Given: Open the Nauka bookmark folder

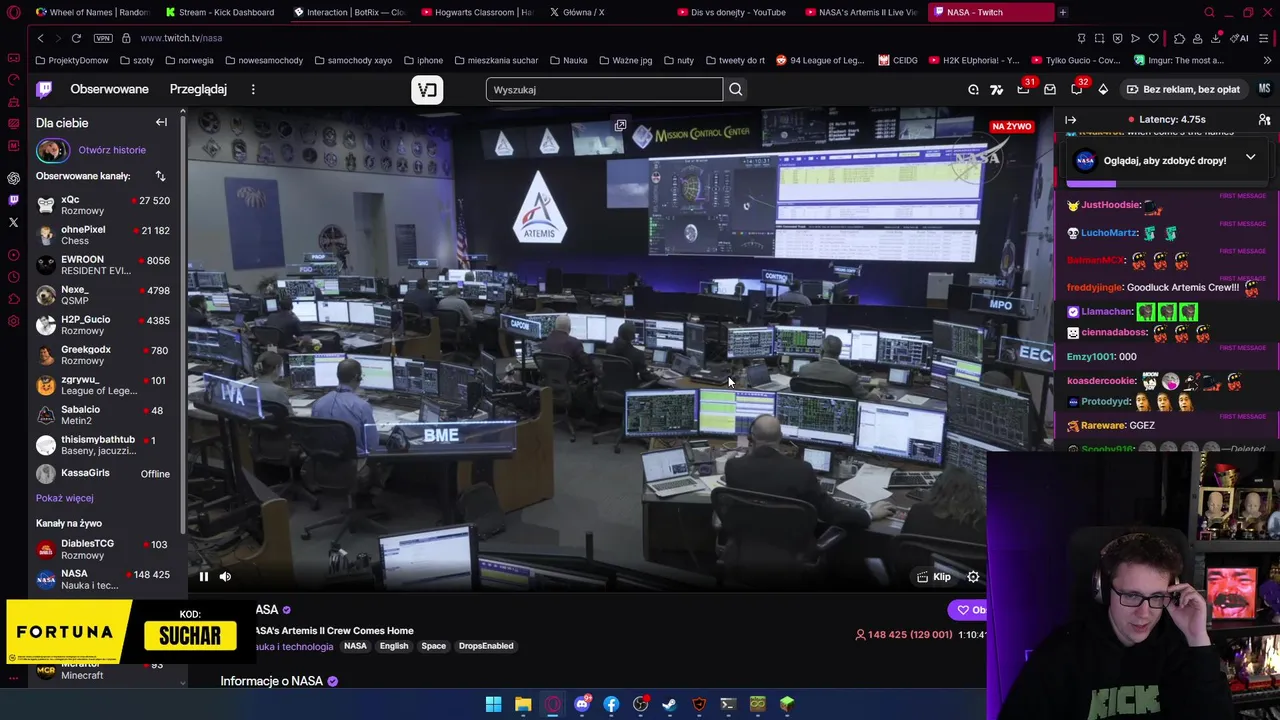Looking at the screenshot, I should tap(568, 60).
